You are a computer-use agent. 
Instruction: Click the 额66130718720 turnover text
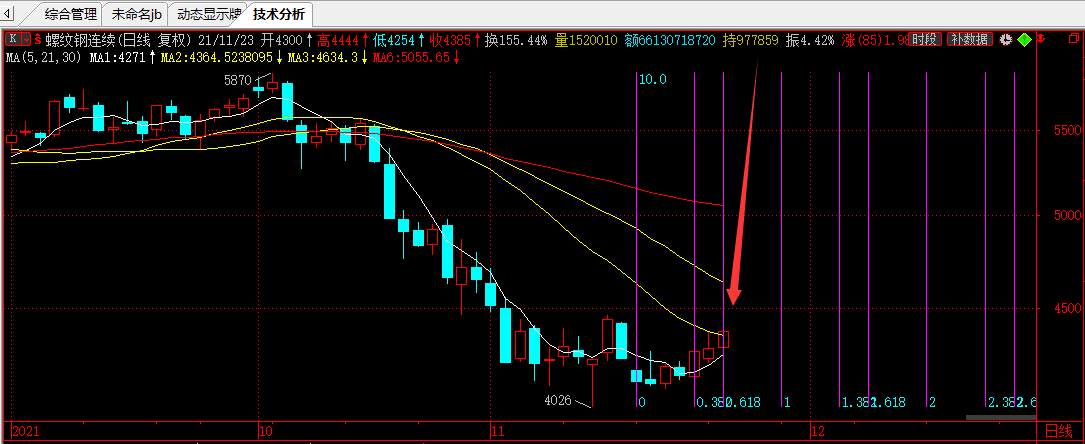click(670, 40)
